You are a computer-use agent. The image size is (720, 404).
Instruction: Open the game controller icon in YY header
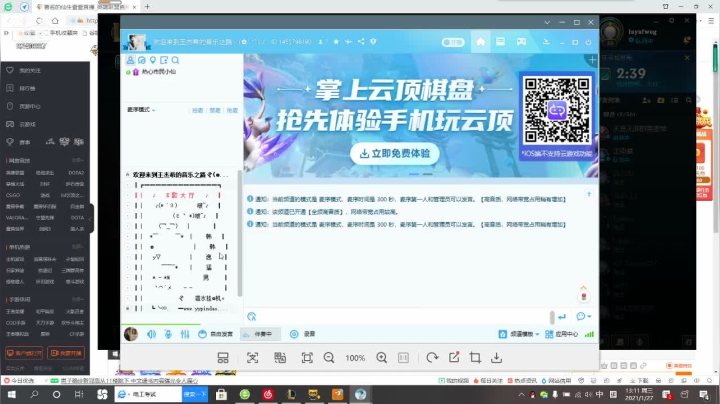click(521, 42)
